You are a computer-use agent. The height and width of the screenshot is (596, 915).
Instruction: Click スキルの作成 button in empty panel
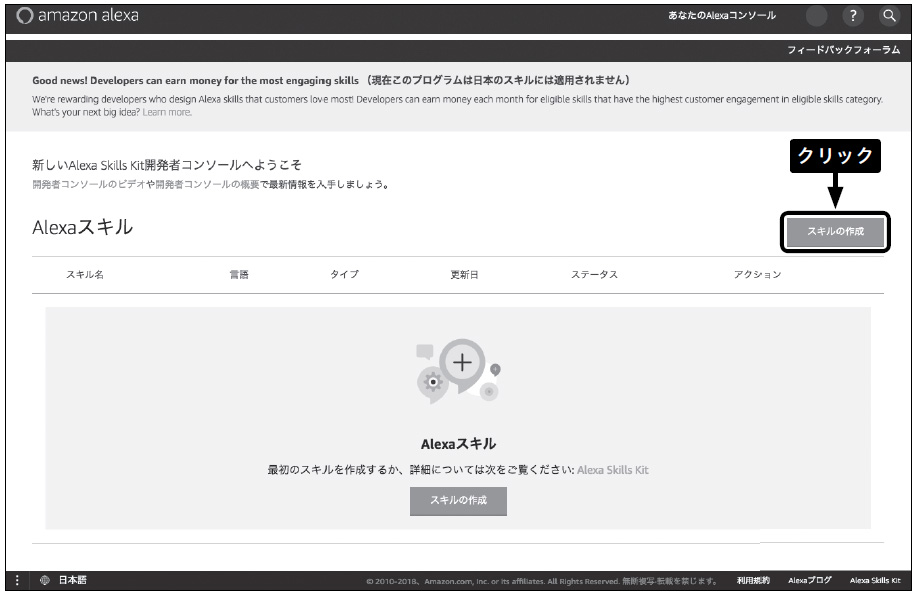tap(458, 500)
